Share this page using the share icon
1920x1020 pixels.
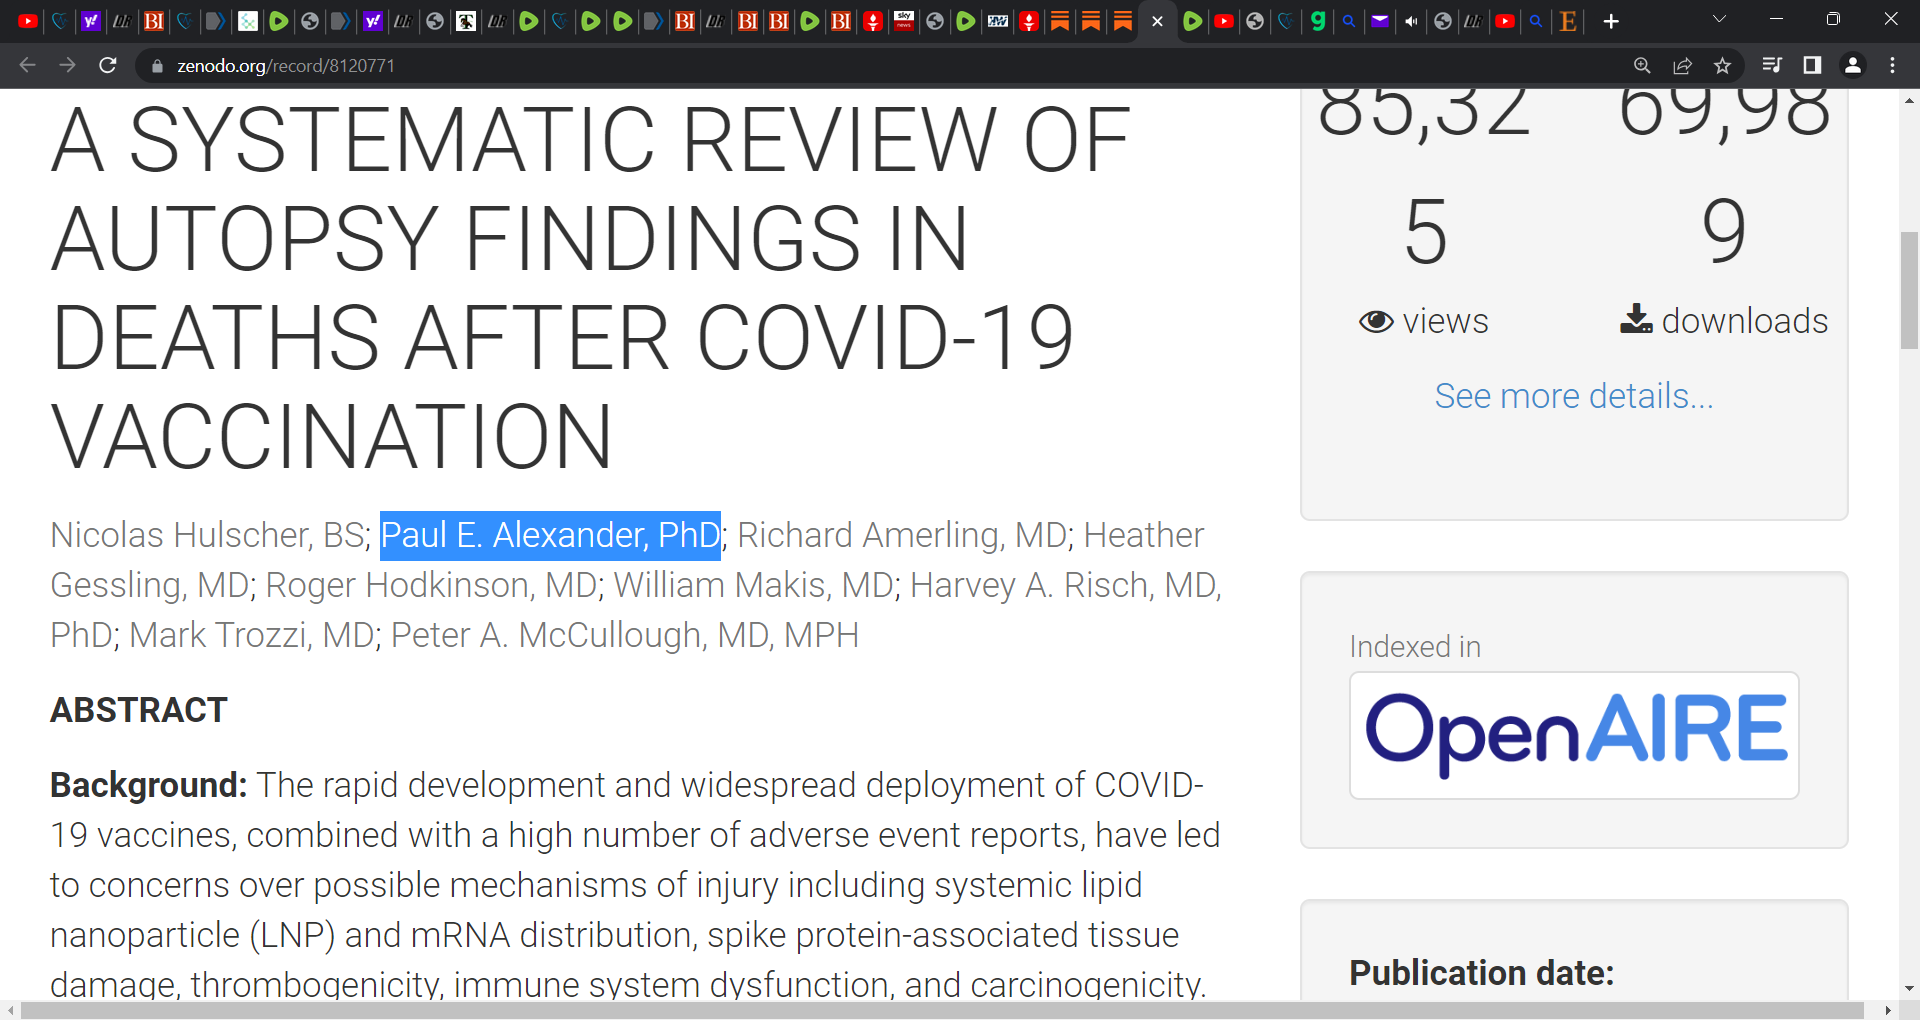pyautogui.click(x=1682, y=65)
